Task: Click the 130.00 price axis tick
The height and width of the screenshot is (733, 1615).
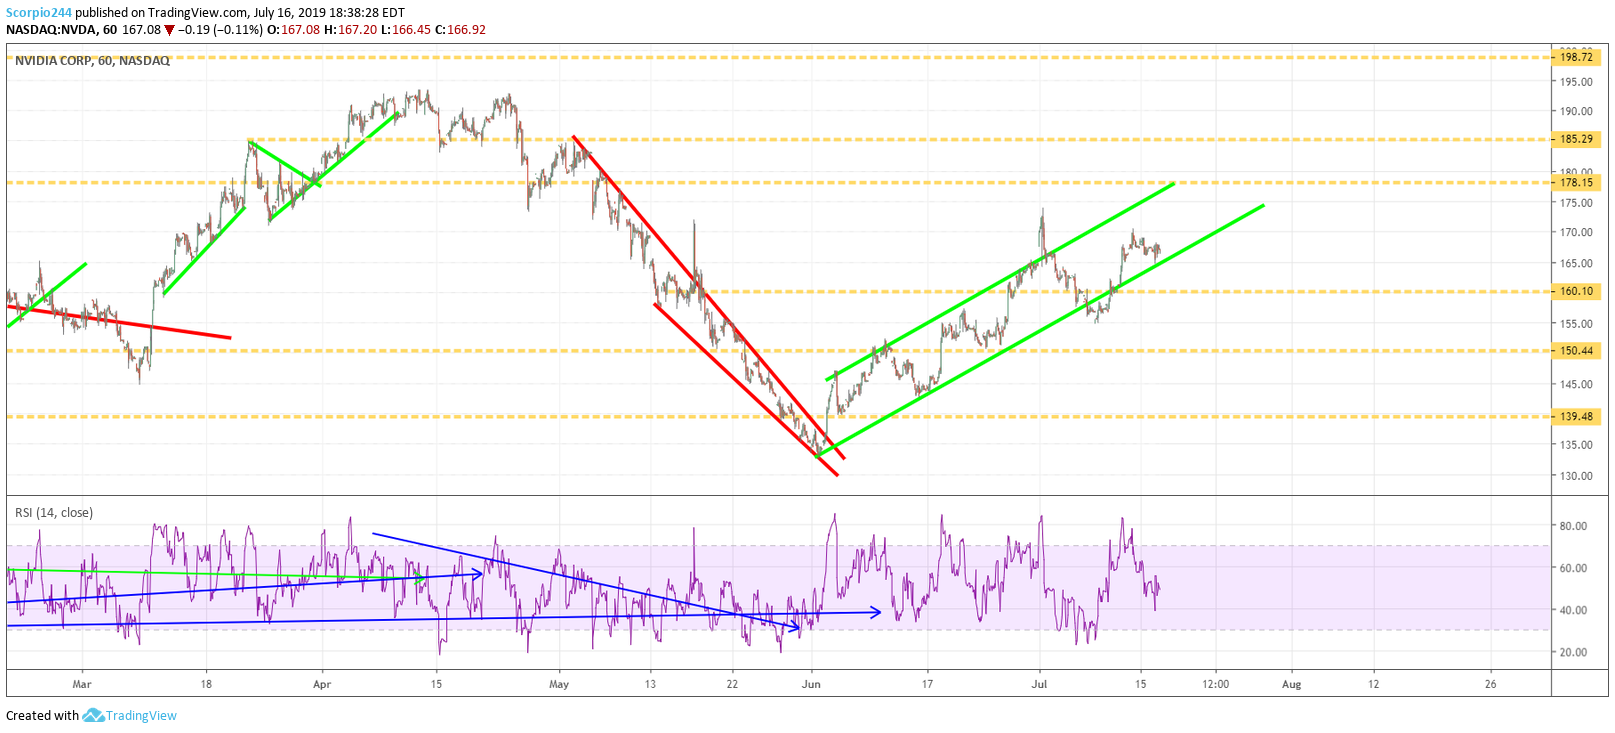Action: coord(1577,476)
